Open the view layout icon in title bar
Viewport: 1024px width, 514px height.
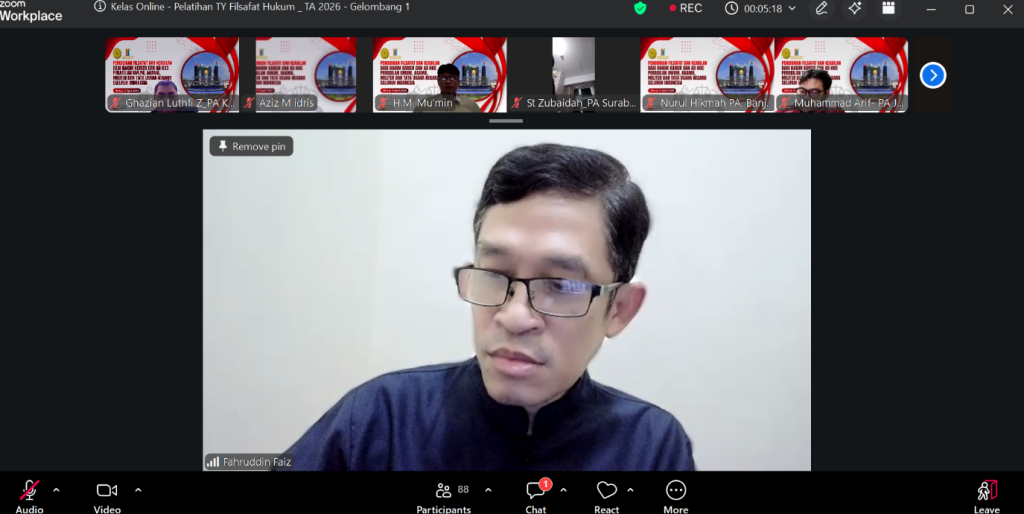pyautogui.click(x=887, y=8)
